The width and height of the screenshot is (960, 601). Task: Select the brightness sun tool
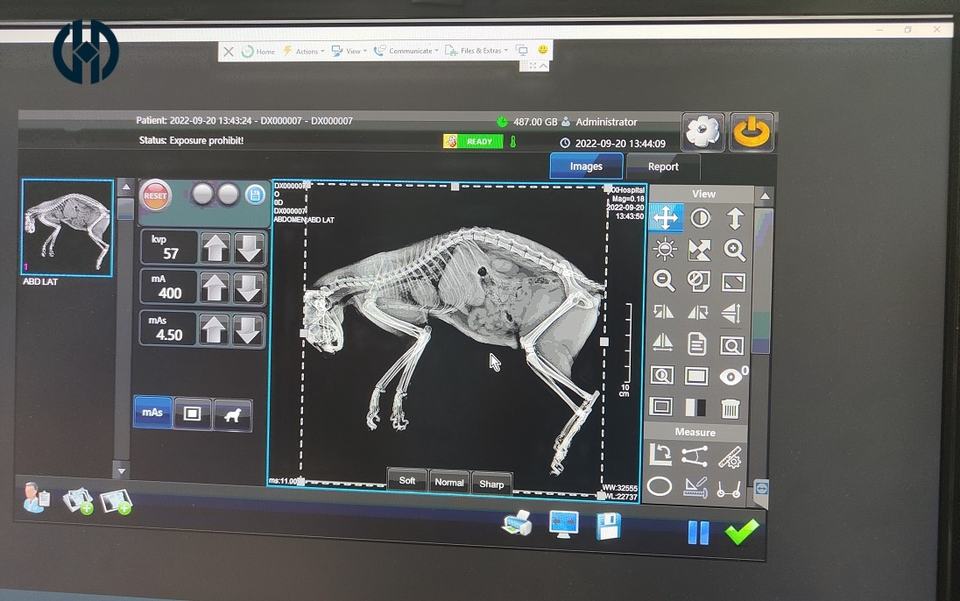665,249
